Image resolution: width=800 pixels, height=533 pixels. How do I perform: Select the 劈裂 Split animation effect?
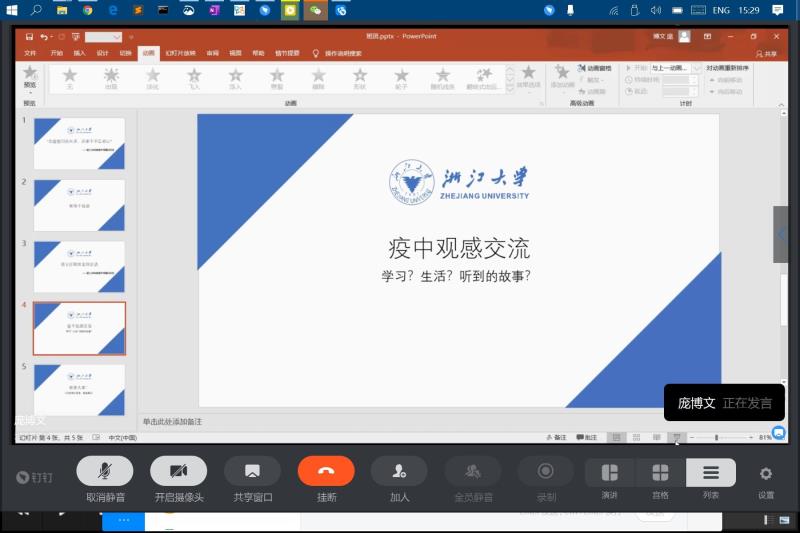point(277,79)
